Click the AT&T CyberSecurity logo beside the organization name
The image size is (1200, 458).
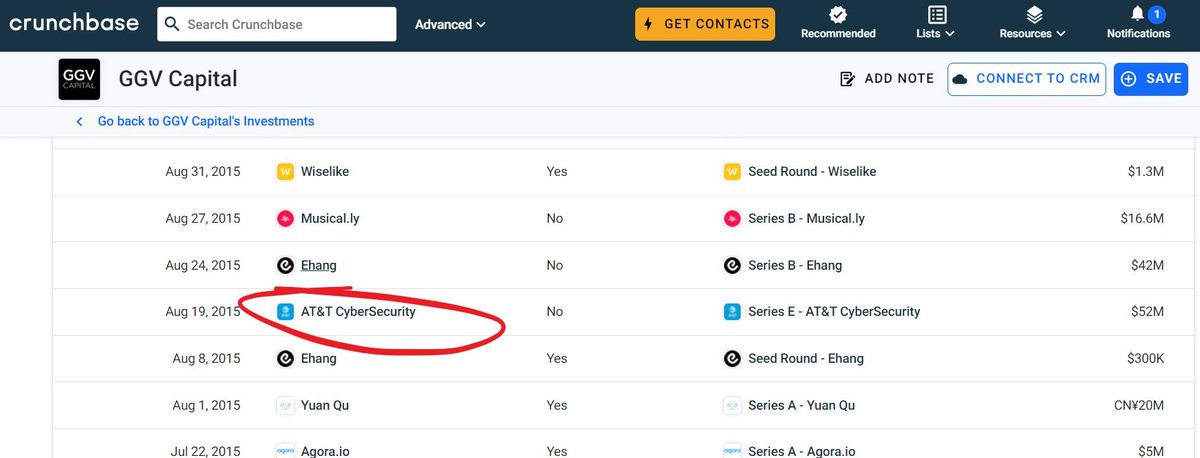coord(285,311)
